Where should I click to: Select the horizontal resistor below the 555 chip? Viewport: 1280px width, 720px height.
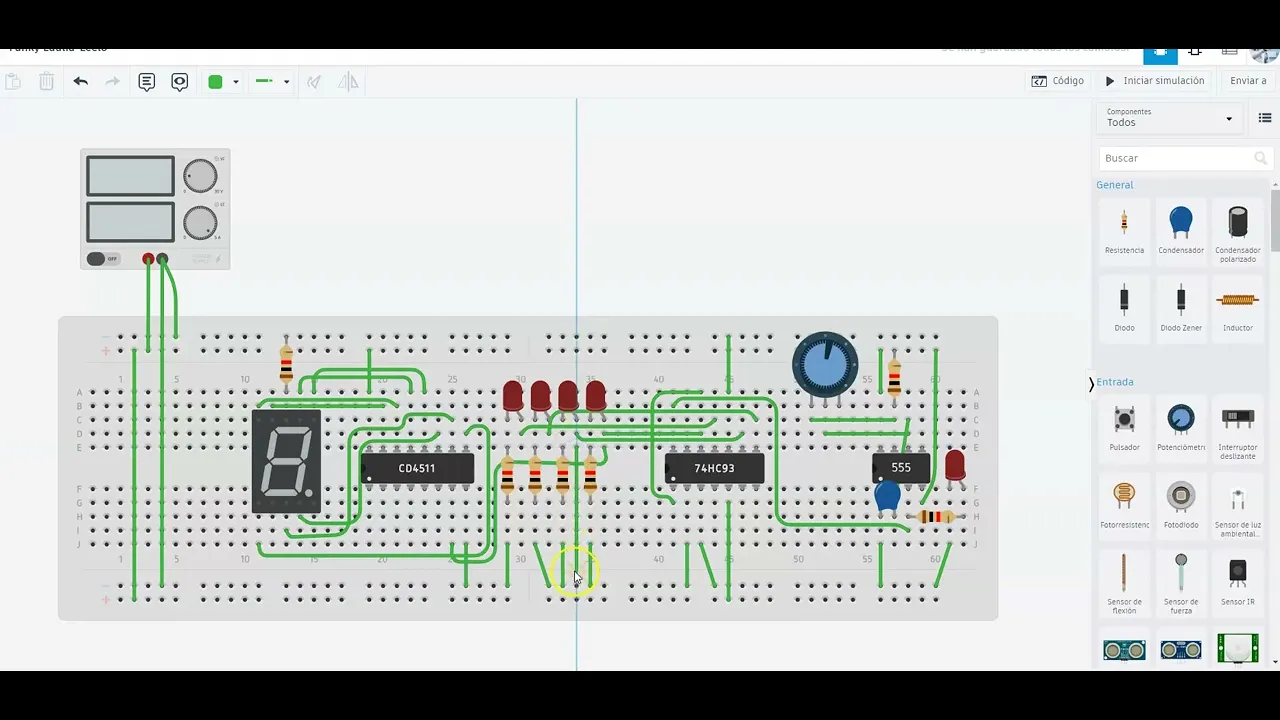pos(935,517)
